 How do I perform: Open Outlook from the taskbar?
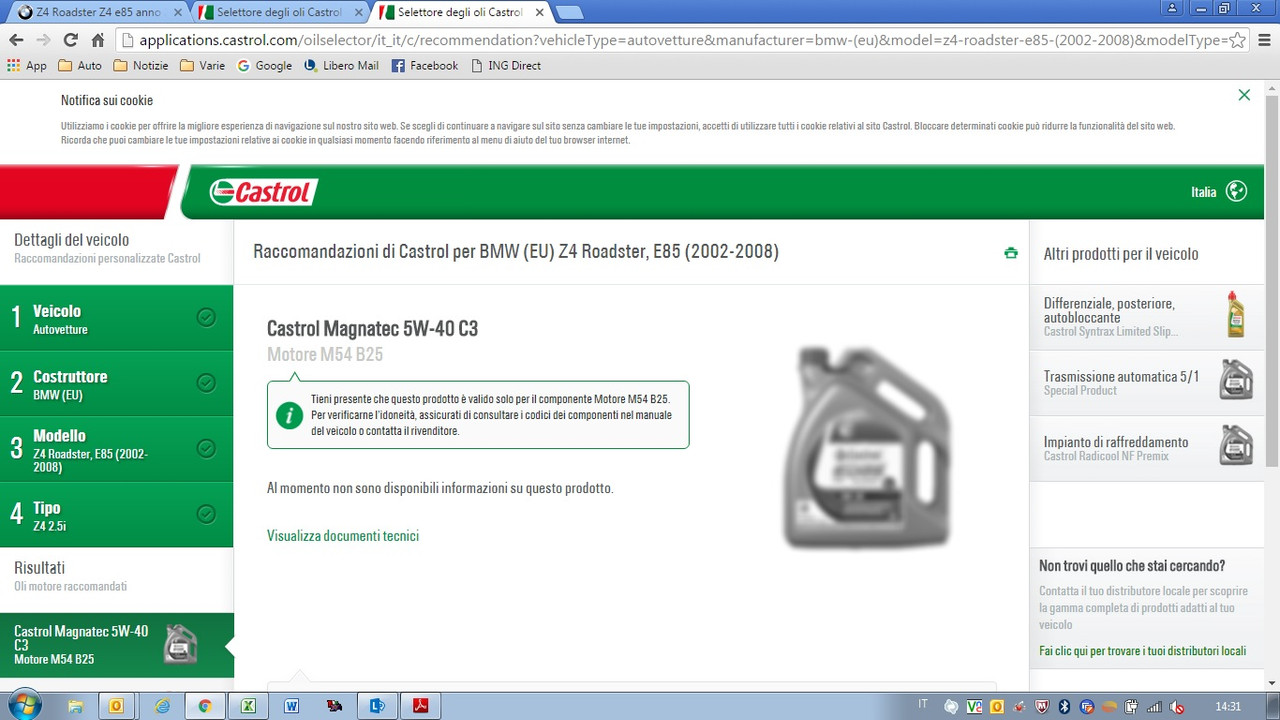point(116,706)
